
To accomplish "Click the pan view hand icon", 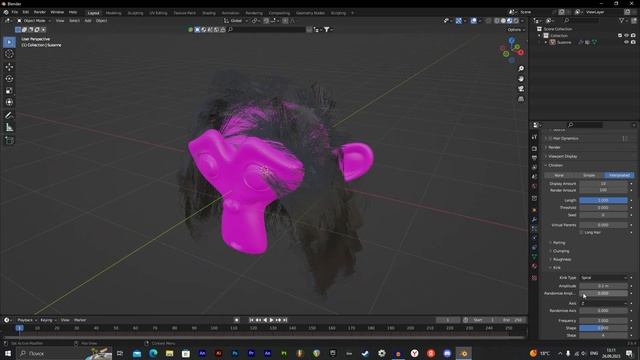I will coord(521,79).
